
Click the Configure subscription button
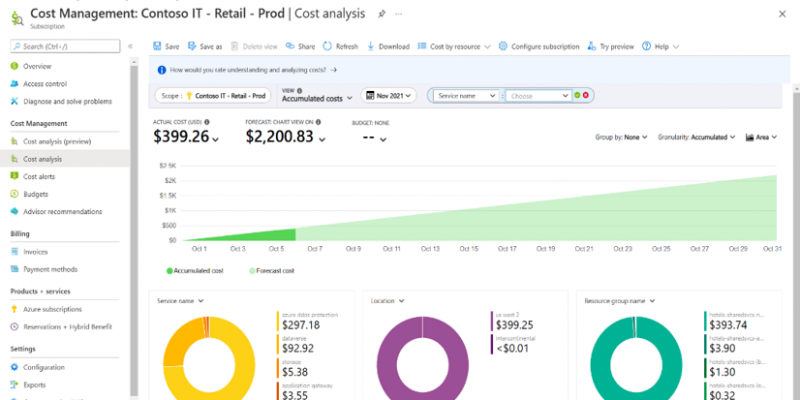pos(539,46)
